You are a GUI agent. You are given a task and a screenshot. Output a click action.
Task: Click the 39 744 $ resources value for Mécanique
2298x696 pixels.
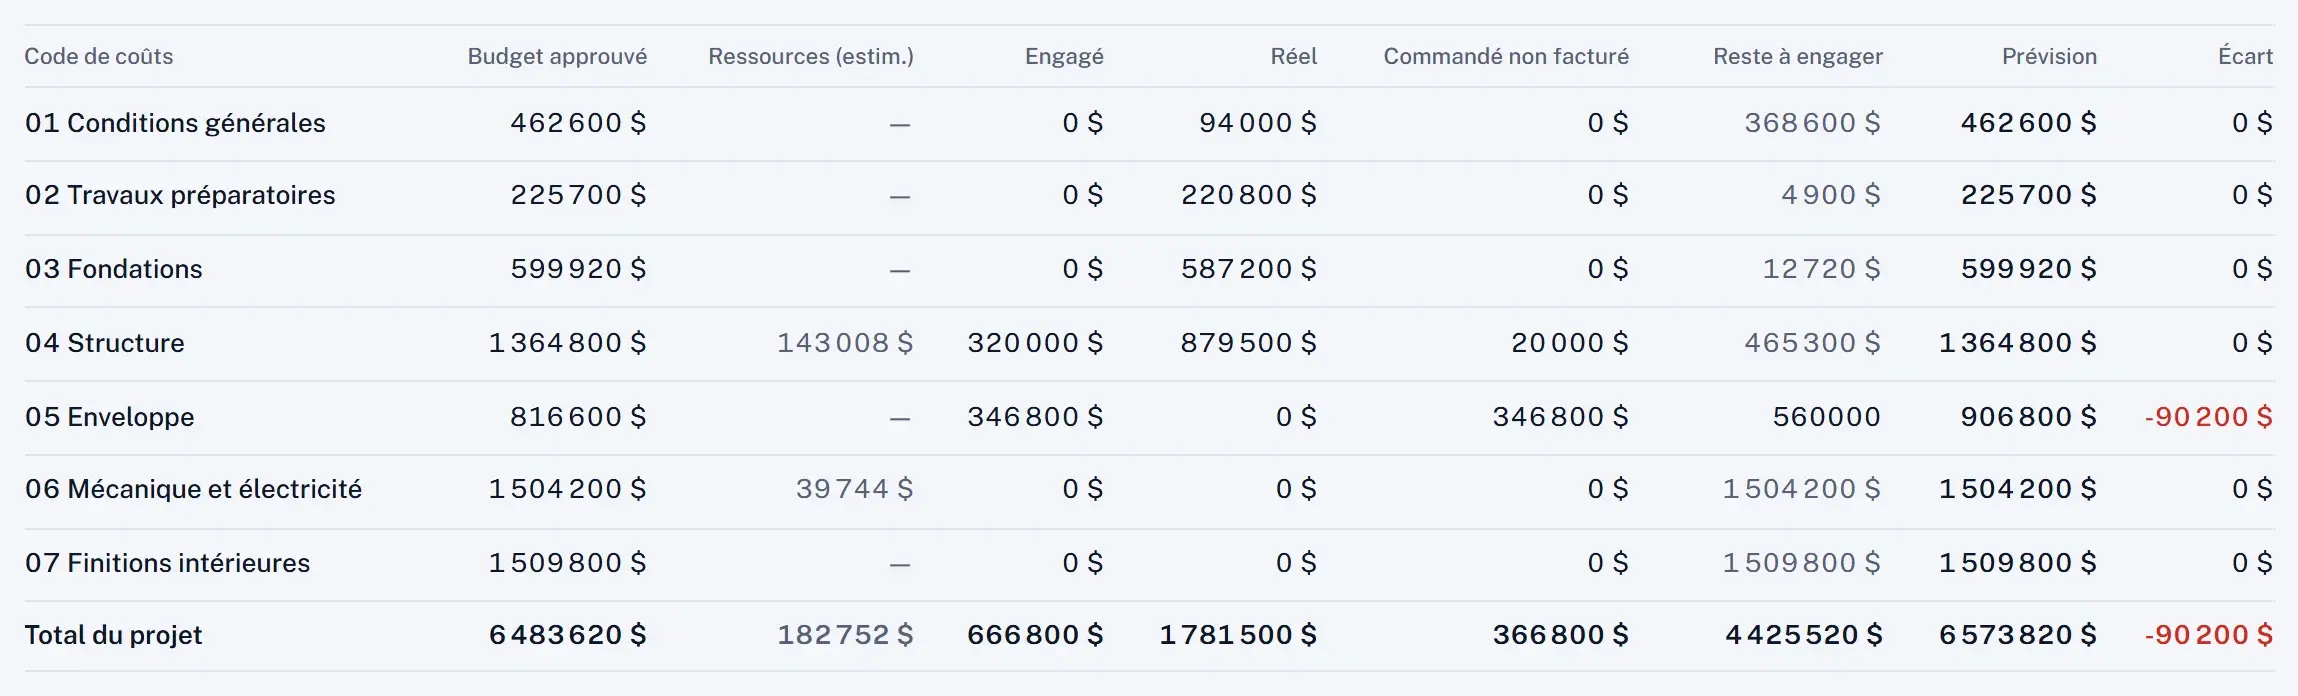(854, 489)
